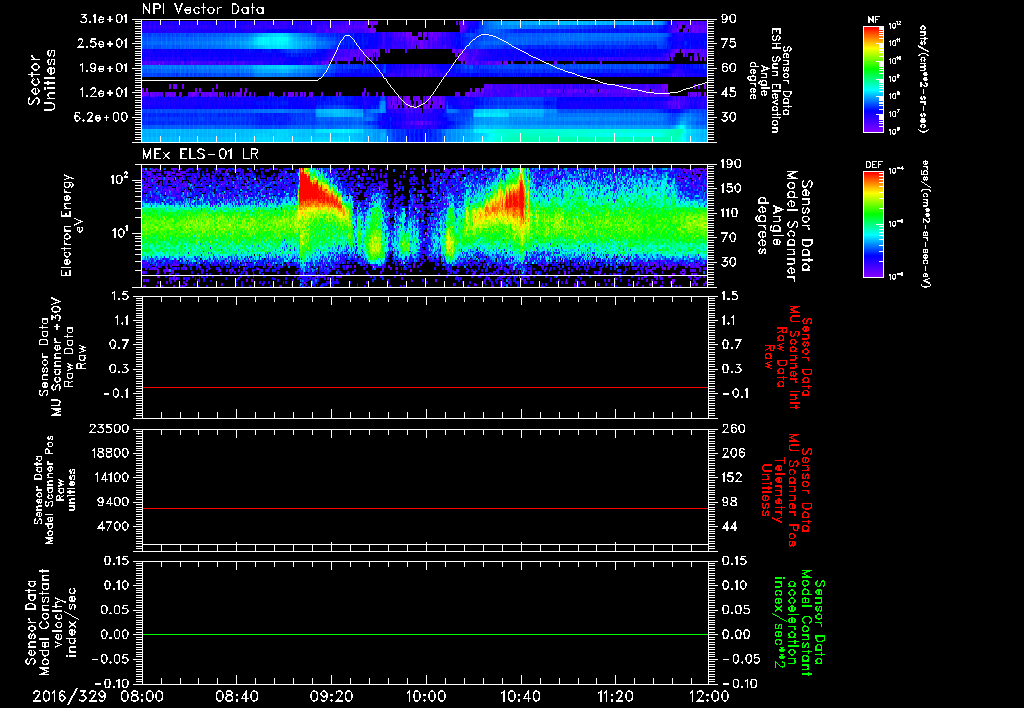The width and height of the screenshot is (1024, 708).
Task: Click the '75' degree tick on the NPI panel
Action: click(x=728, y=43)
